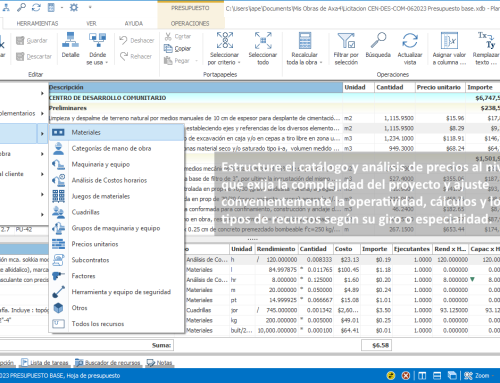Choose Grupos de maquinaria y equipo

point(117,228)
